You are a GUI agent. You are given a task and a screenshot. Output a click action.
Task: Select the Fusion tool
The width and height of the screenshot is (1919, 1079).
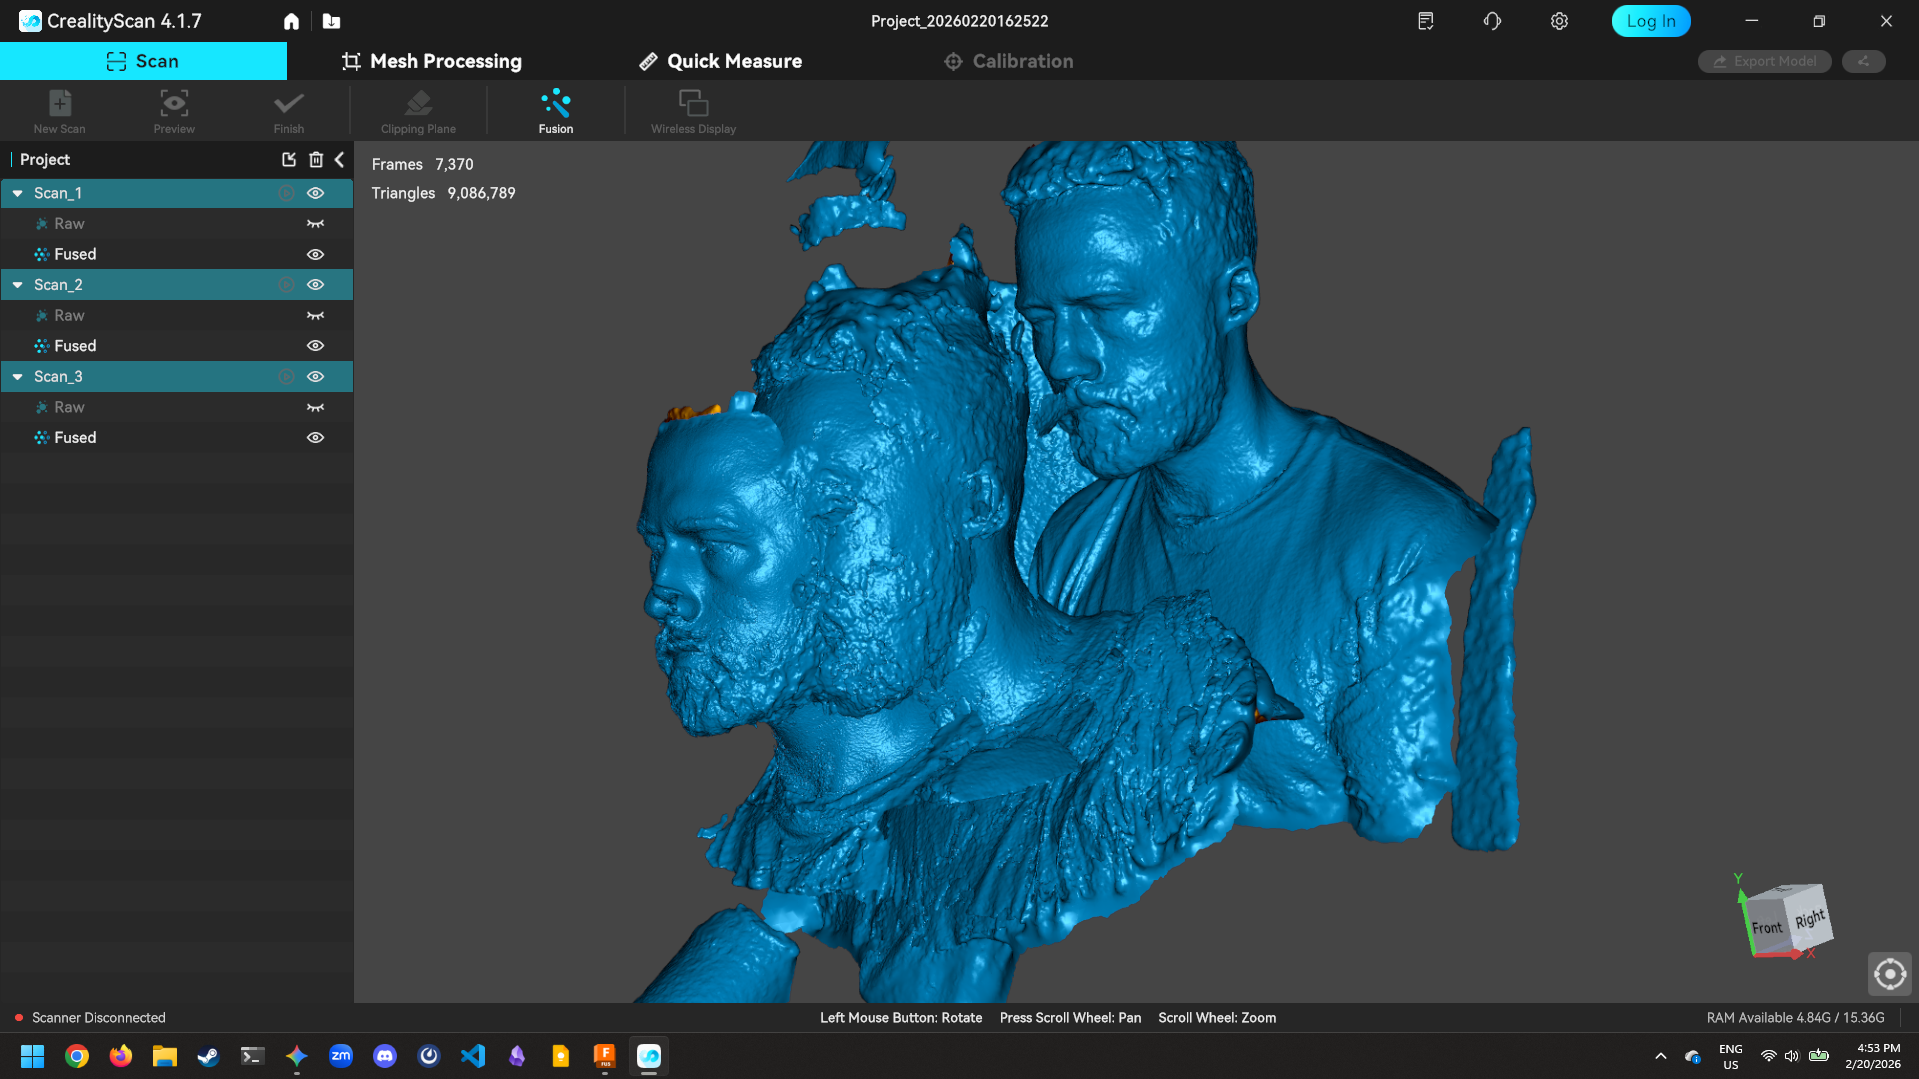point(555,110)
